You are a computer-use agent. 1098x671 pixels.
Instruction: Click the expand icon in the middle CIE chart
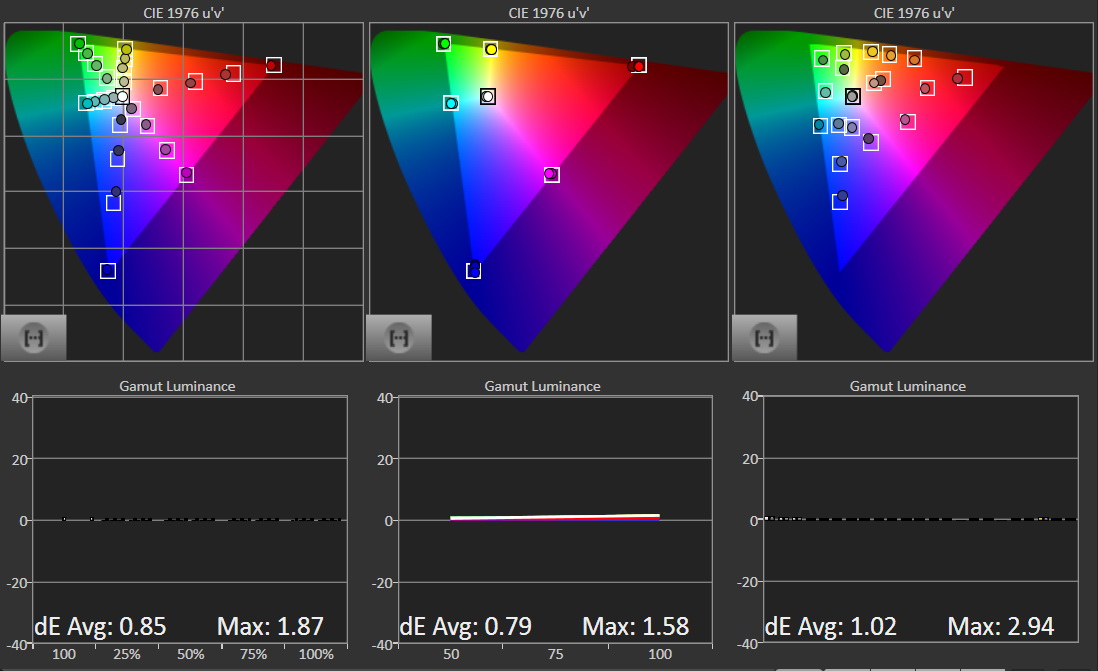pyautogui.click(x=399, y=337)
